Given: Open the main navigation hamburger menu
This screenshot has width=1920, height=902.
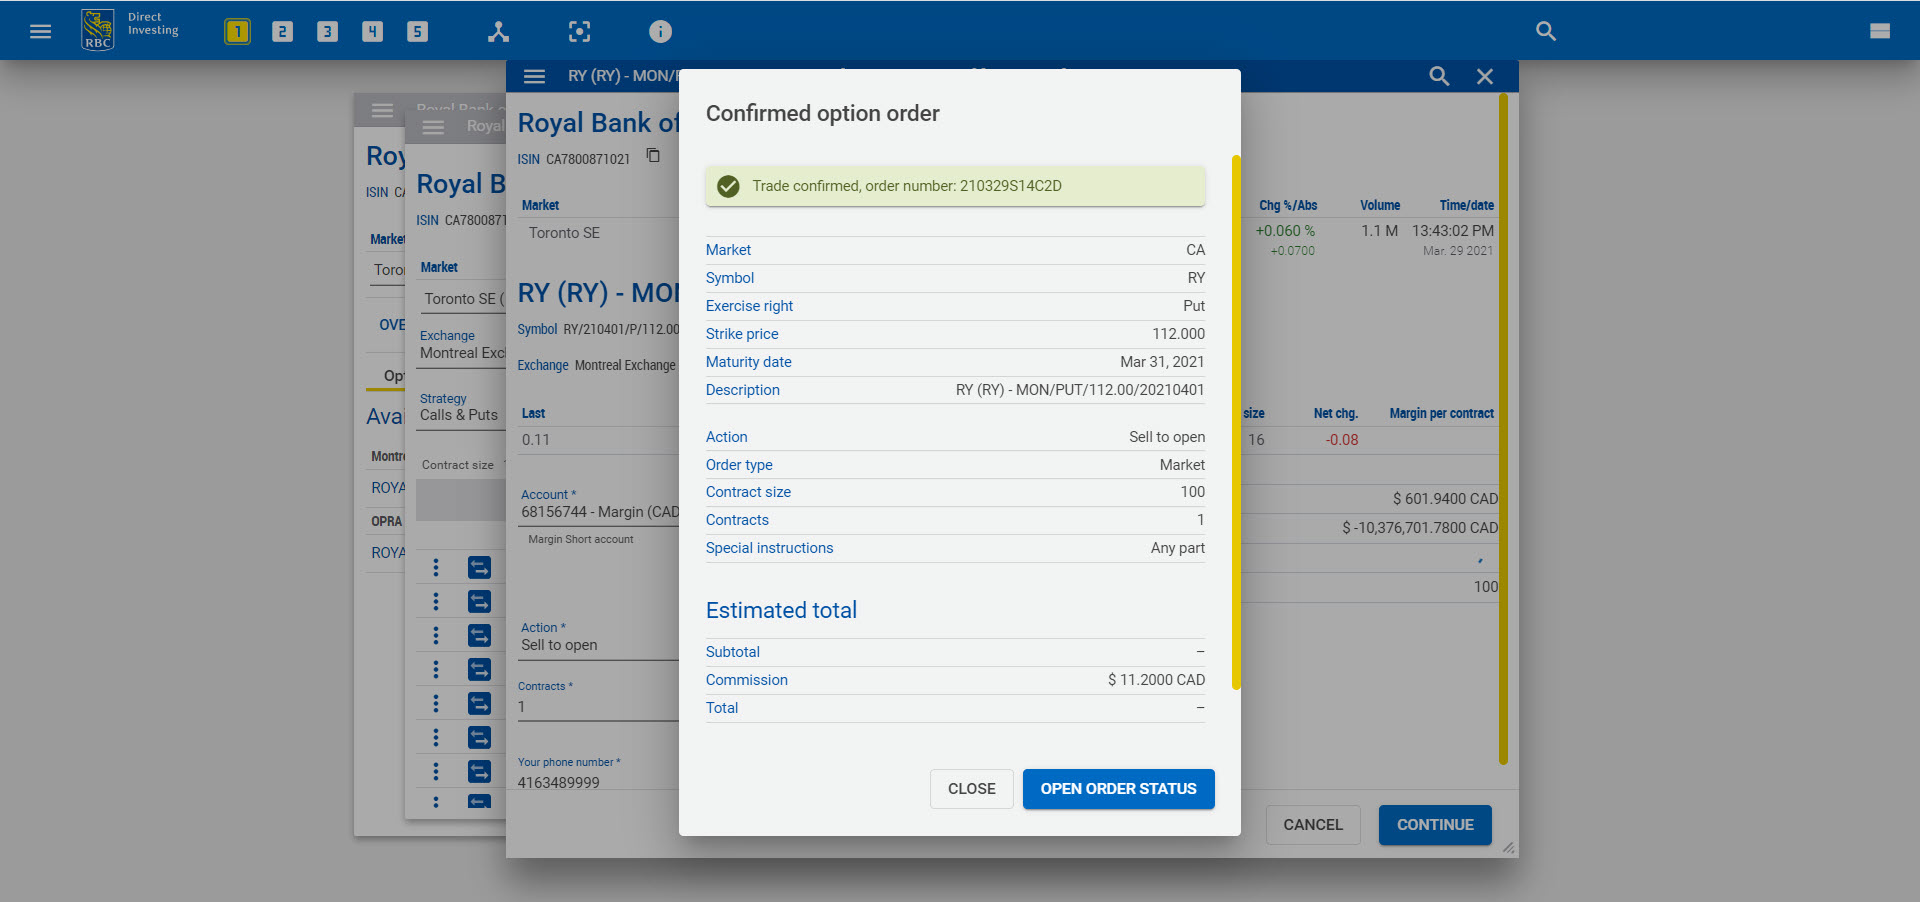Looking at the screenshot, I should [40, 30].
